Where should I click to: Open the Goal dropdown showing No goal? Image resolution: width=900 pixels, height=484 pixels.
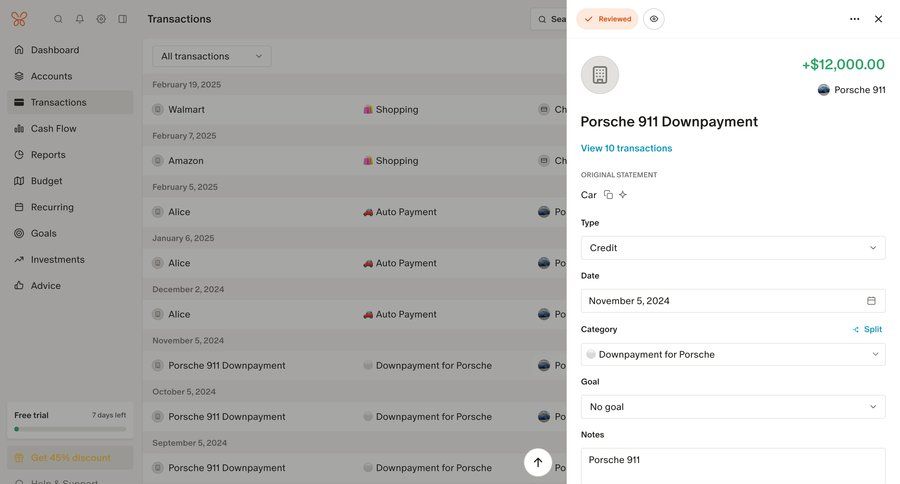(x=733, y=406)
